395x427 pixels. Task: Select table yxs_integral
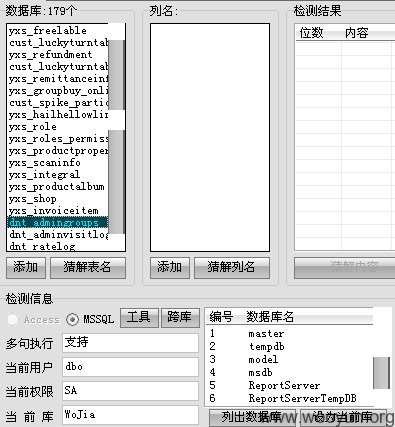[x=44, y=175]
